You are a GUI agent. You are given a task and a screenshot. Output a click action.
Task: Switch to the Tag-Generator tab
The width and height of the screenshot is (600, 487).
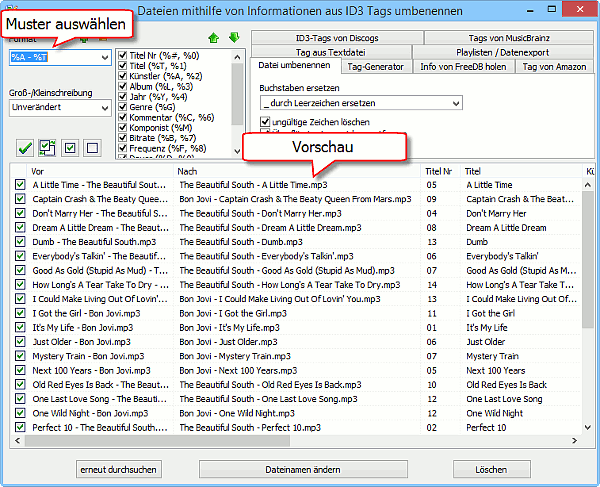click(375, 66)
